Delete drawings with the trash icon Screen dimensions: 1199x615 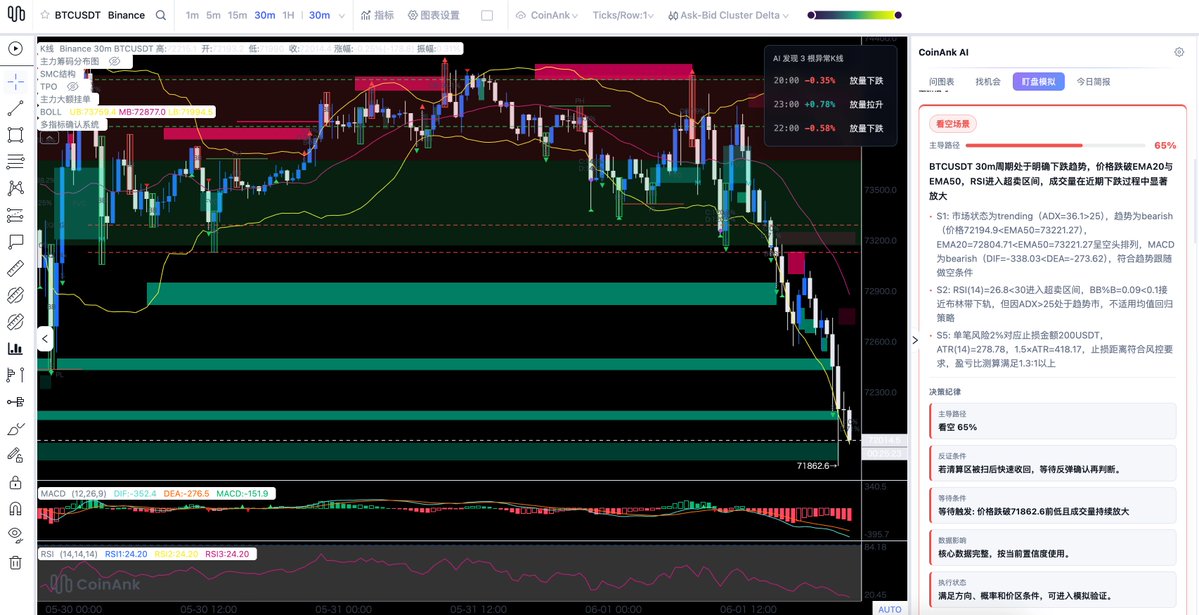[x=15, y=562]
